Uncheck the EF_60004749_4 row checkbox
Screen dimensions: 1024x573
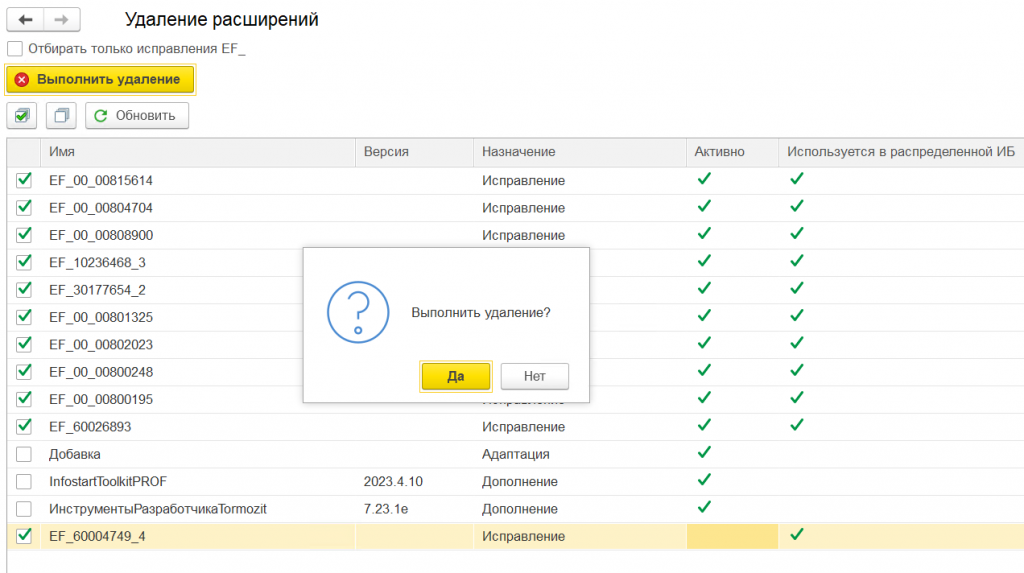pyautogui.click(x=24, y=536)
